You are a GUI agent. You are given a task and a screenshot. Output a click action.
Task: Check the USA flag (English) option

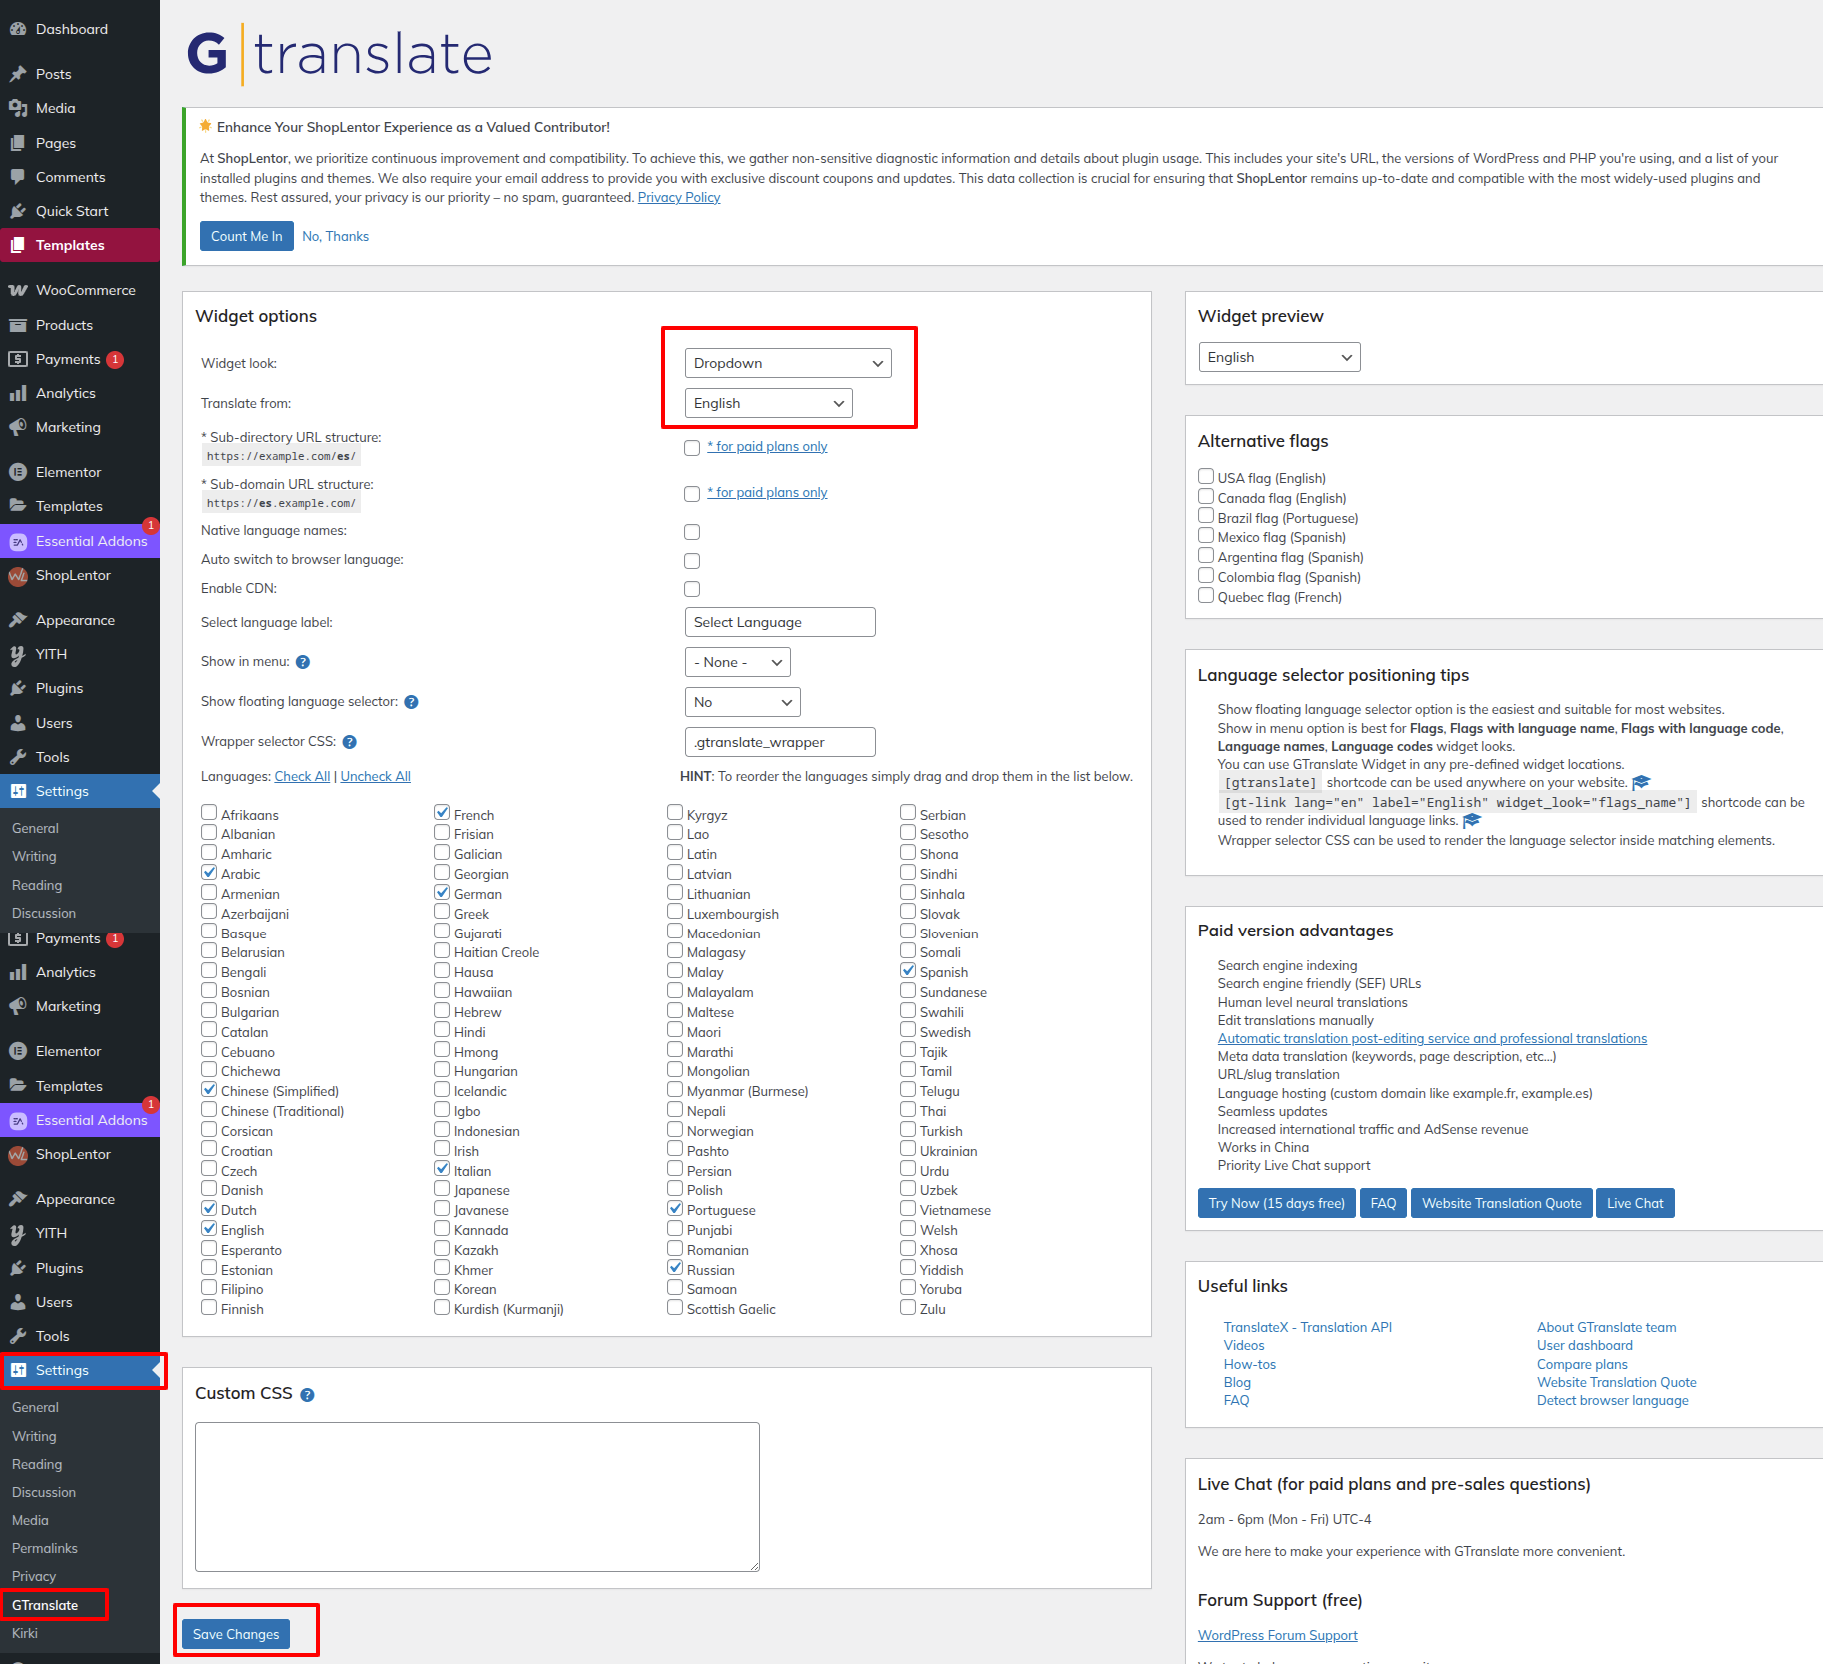click(x=1206, y=476)
